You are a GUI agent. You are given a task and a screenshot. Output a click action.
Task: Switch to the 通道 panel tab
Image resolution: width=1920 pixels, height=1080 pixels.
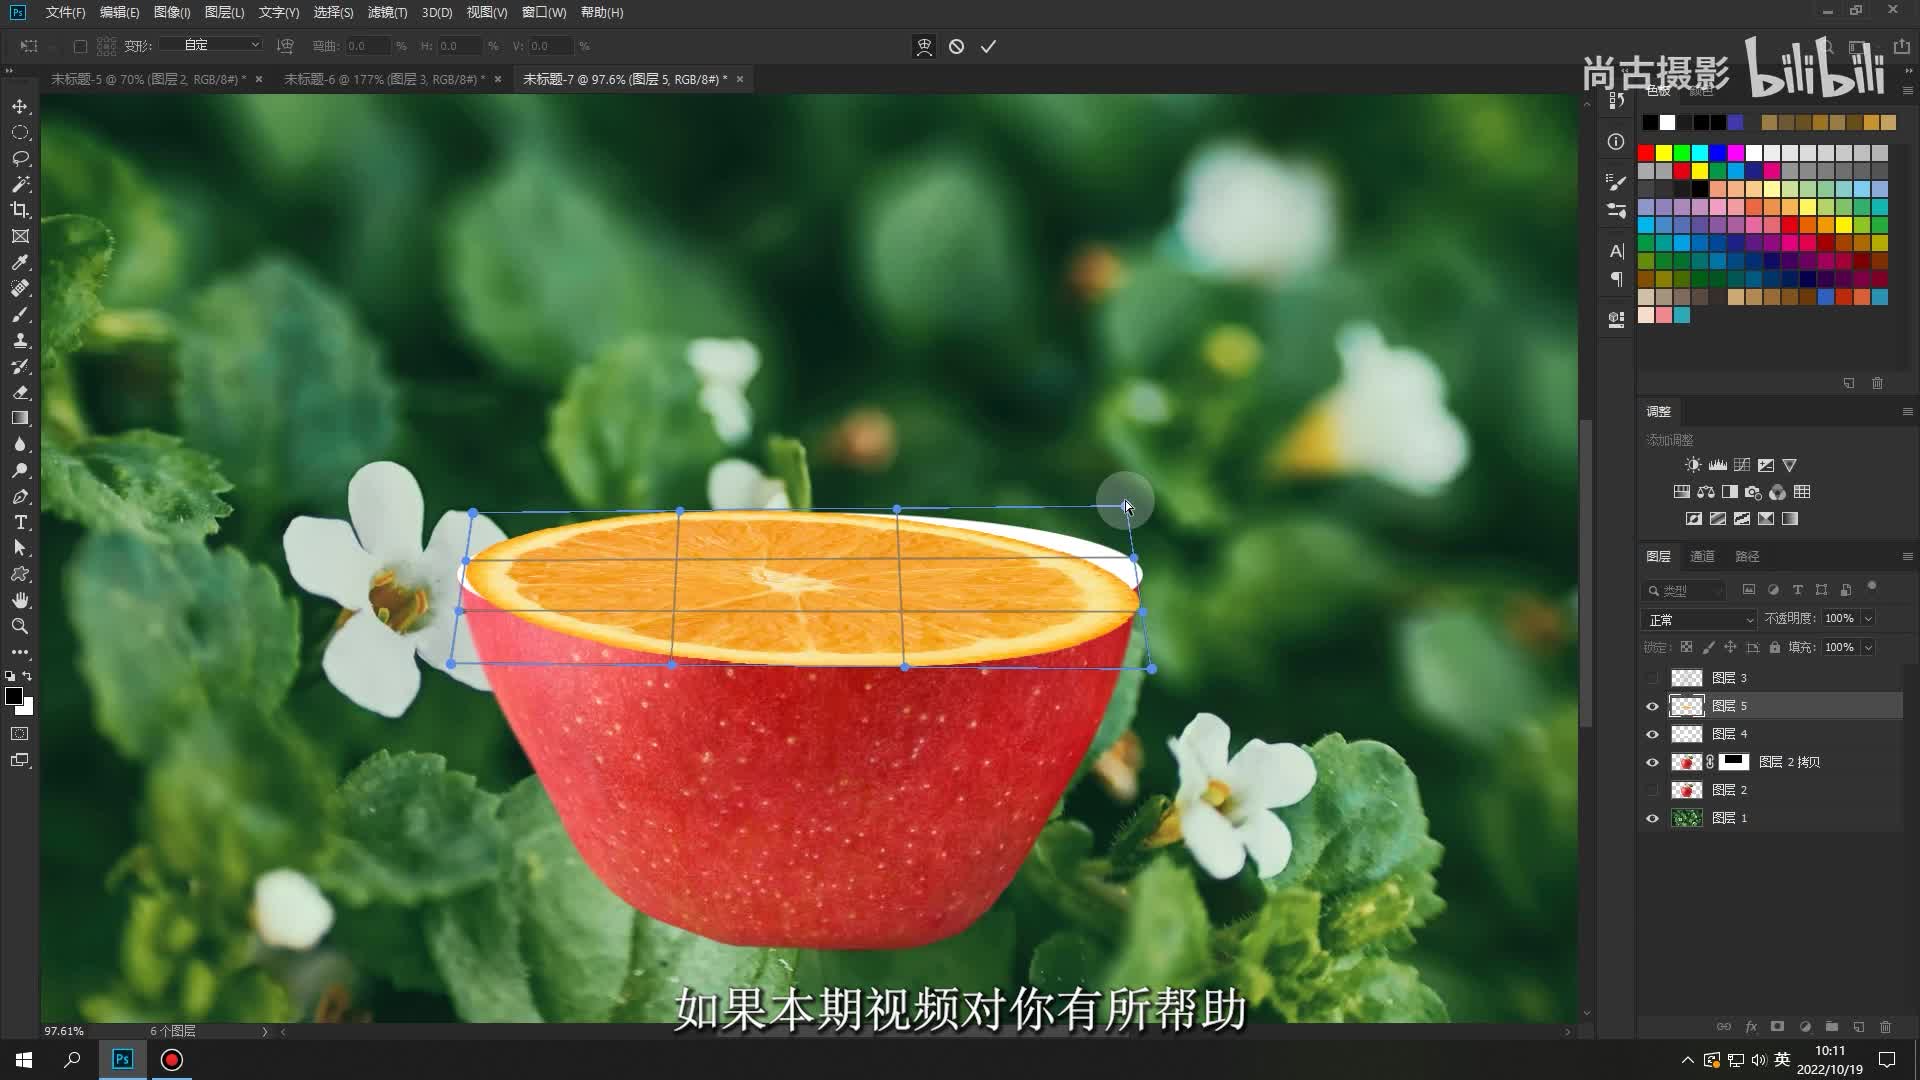click(1702, 557)
